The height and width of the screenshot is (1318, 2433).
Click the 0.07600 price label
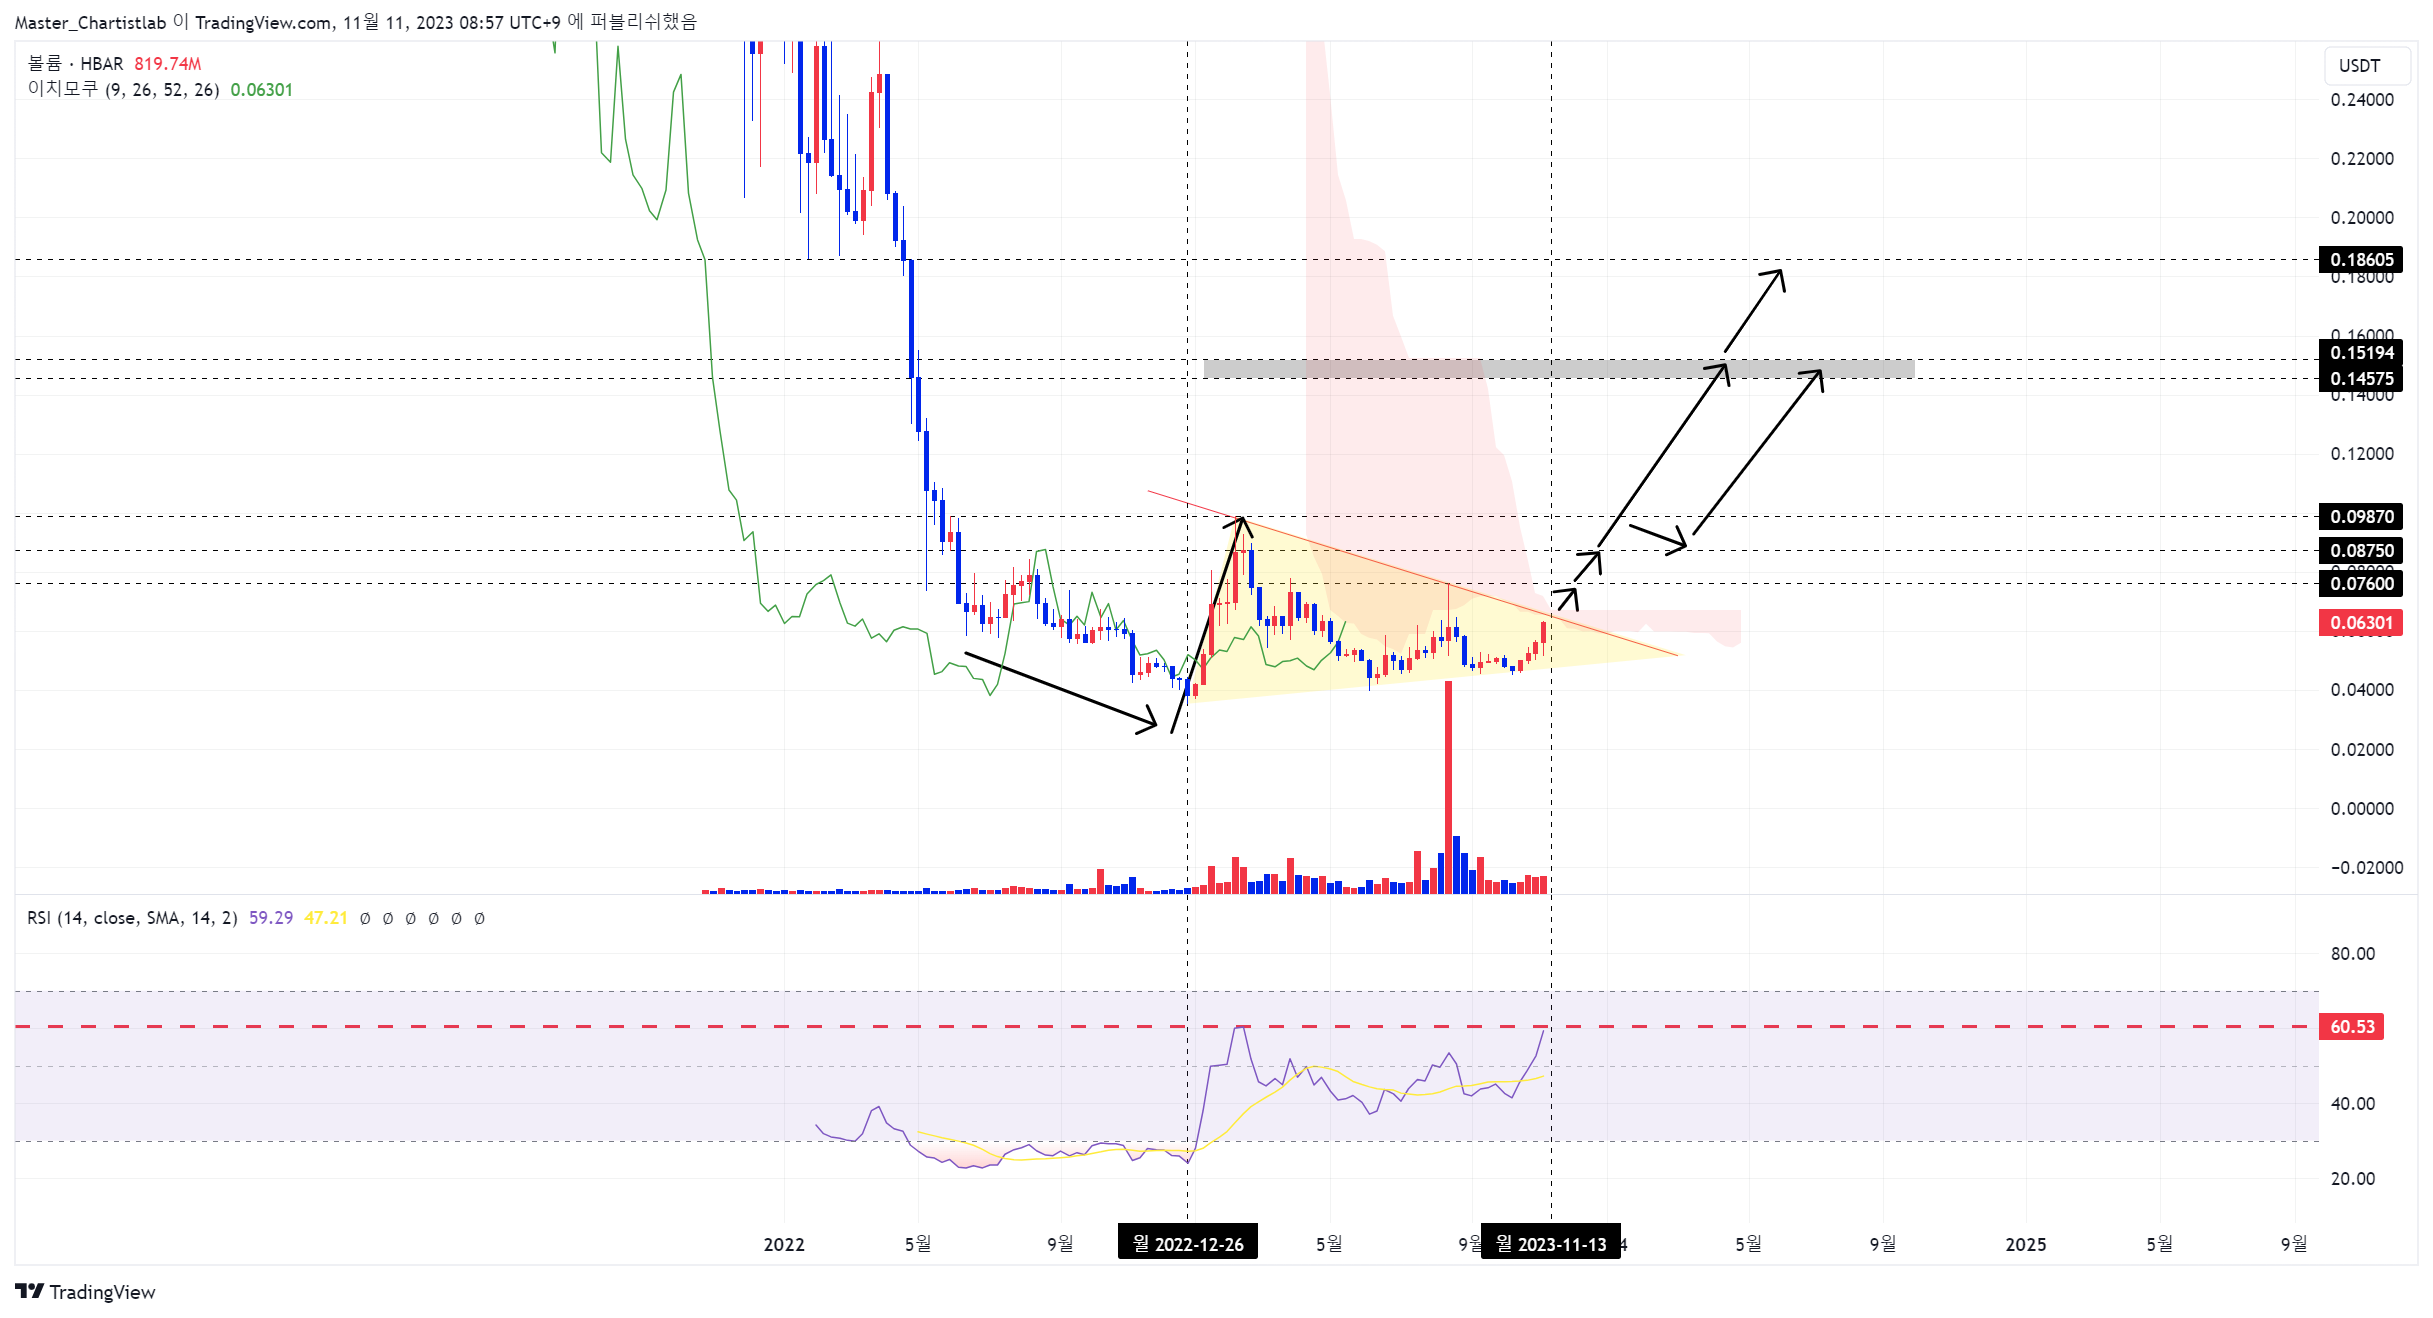pyautogui.click(x=2361, y=583)
